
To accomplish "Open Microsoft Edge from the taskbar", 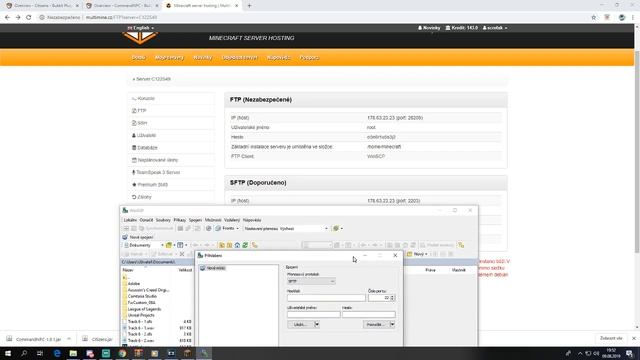I will click(57, 353).
